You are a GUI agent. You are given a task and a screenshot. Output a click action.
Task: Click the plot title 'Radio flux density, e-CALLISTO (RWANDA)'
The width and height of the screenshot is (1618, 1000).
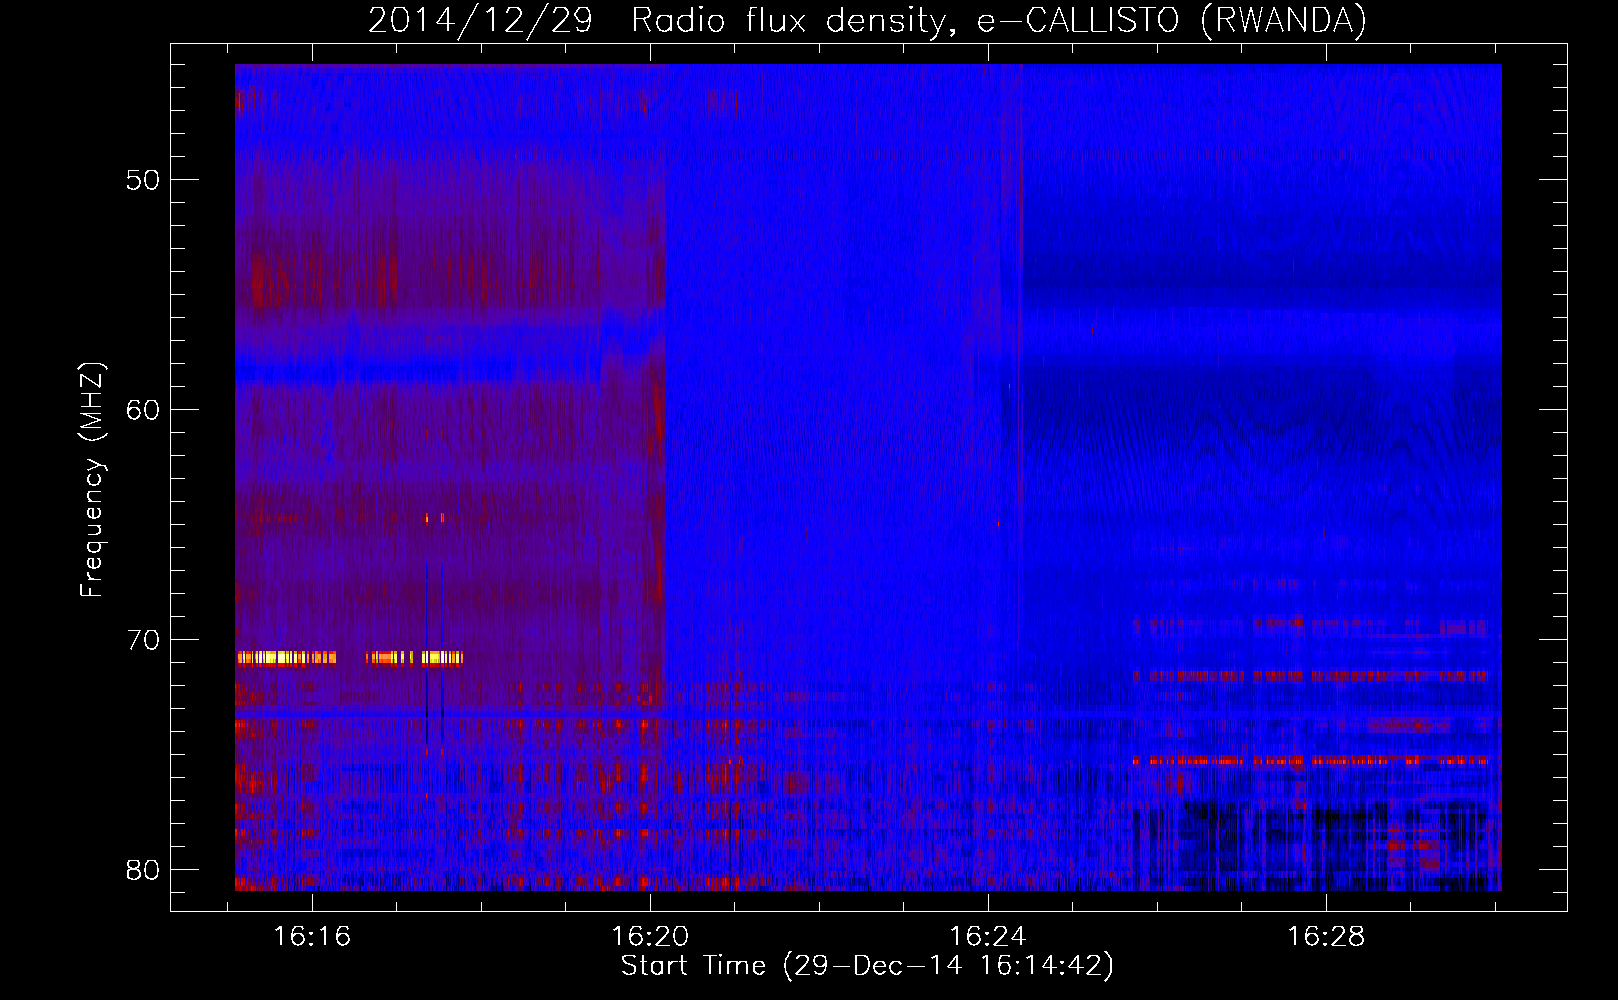[x=999, y=21]
